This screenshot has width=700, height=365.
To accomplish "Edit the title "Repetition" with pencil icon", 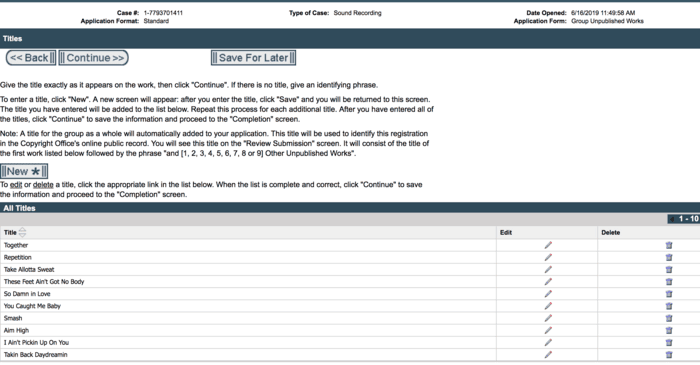I will tap(548, 257).
